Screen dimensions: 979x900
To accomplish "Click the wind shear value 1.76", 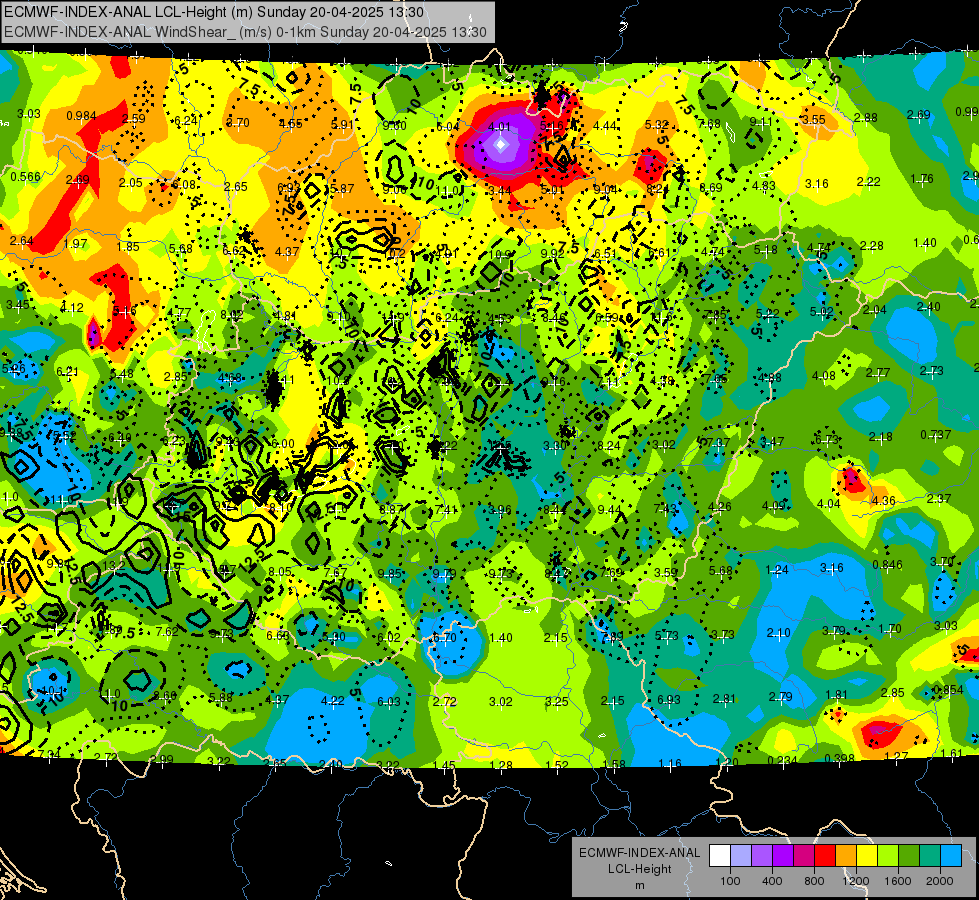I will click(922, 179).
